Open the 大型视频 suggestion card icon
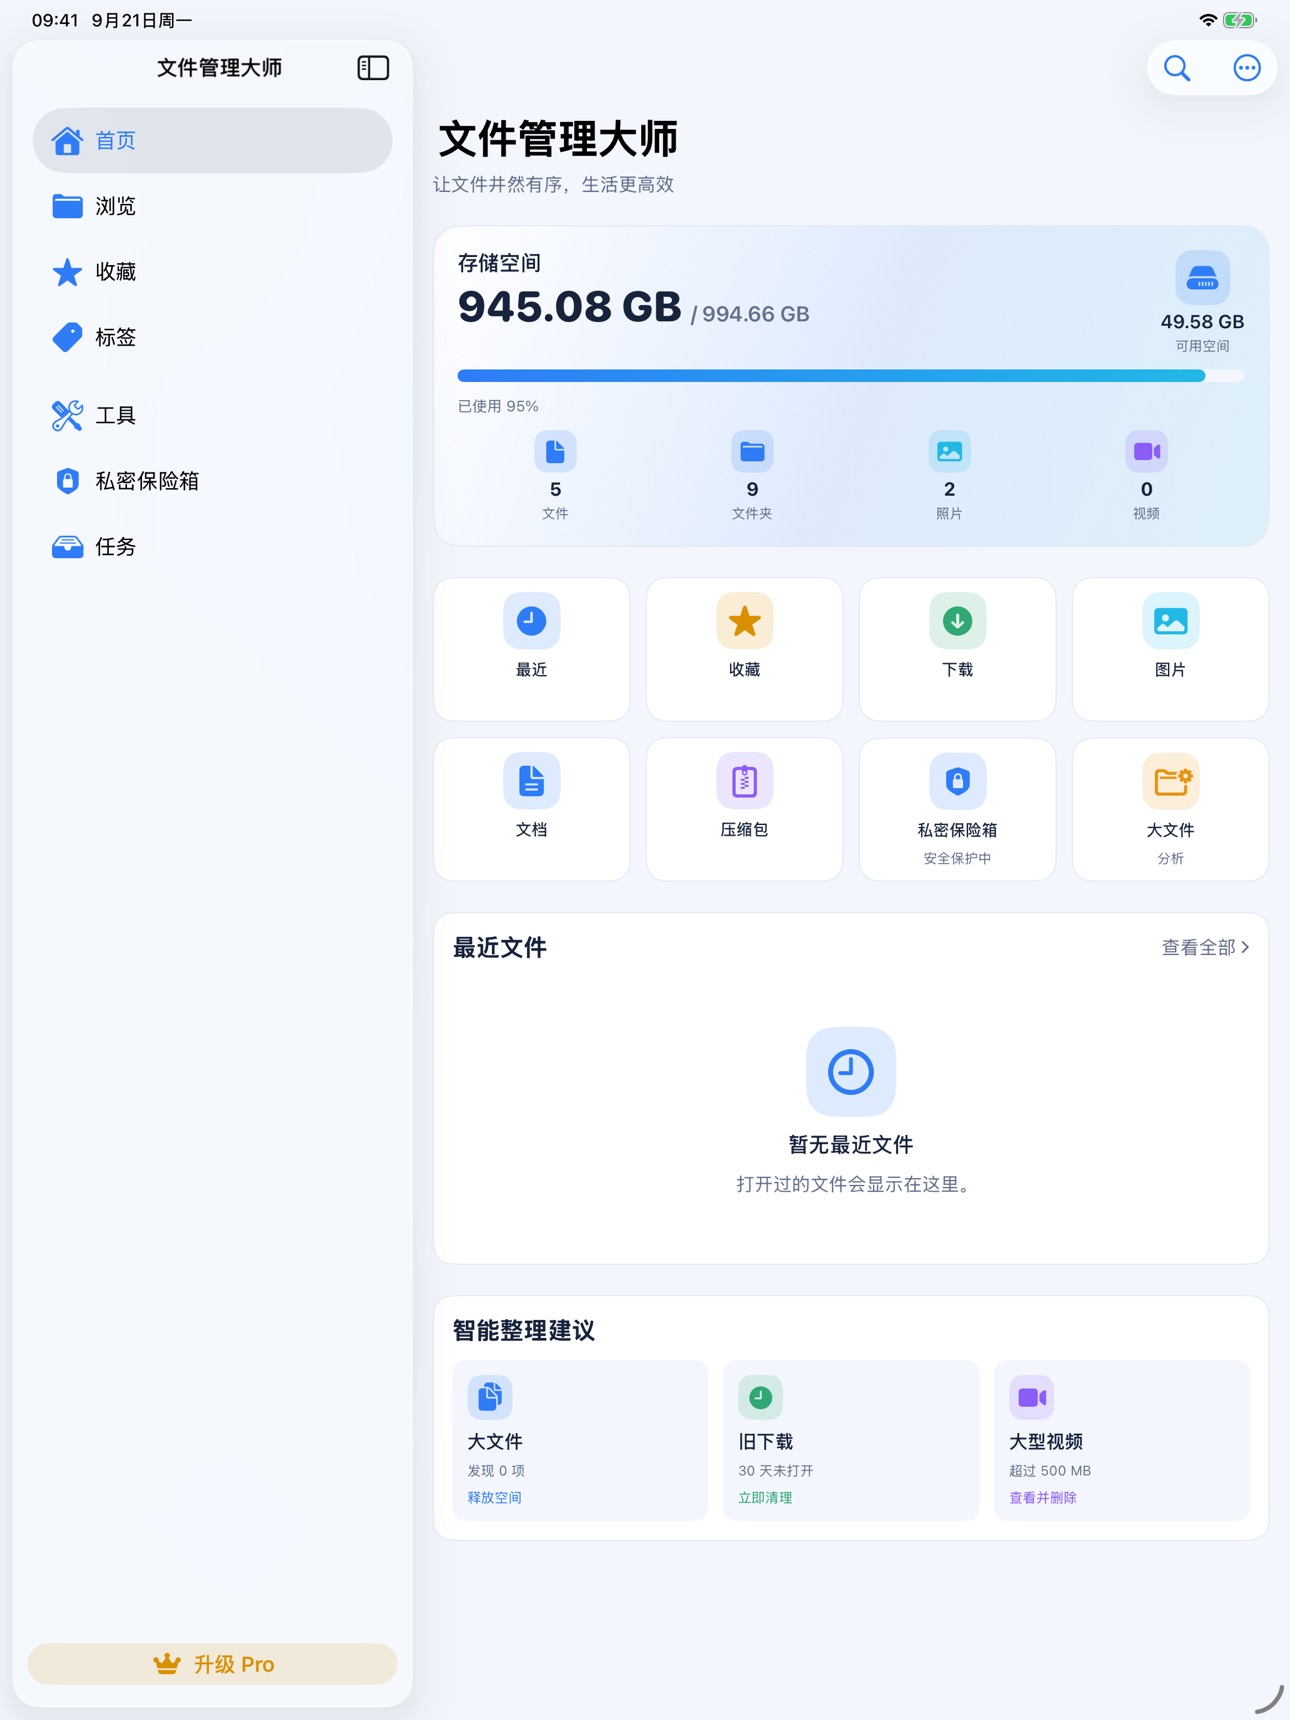 tap(1032, 1397)
